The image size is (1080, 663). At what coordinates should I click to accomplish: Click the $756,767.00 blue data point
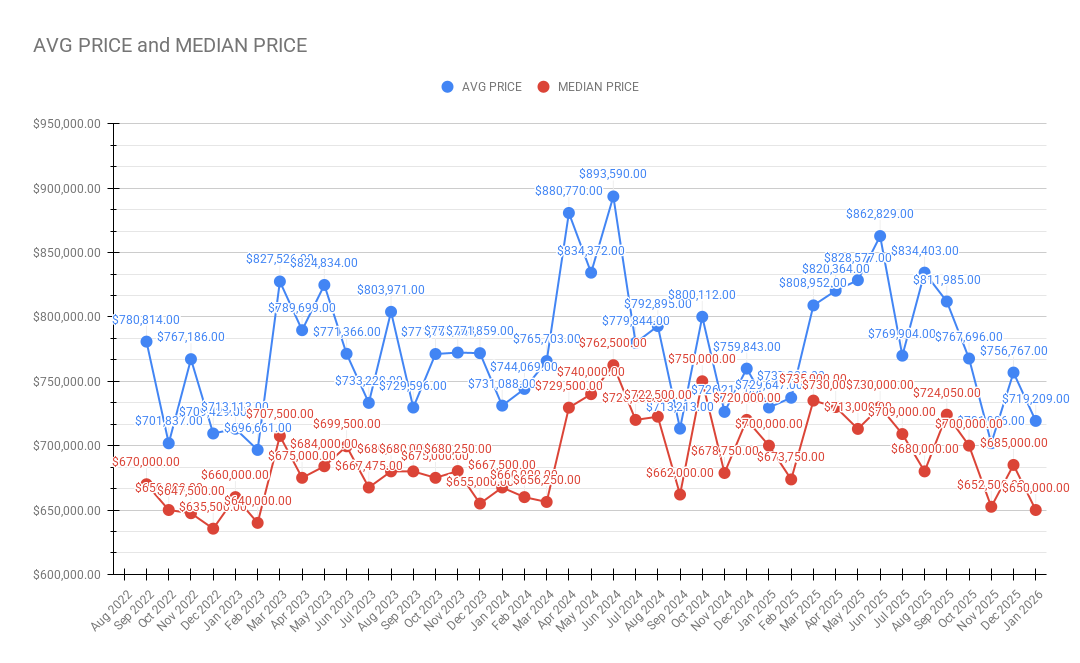[1014, 372]
